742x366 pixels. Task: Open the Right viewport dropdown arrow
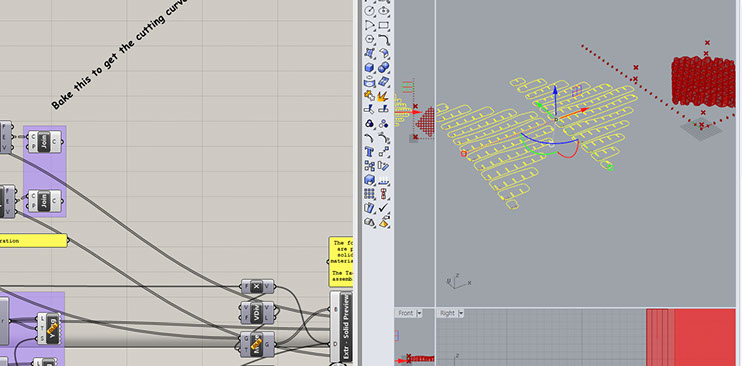[460, 313]
